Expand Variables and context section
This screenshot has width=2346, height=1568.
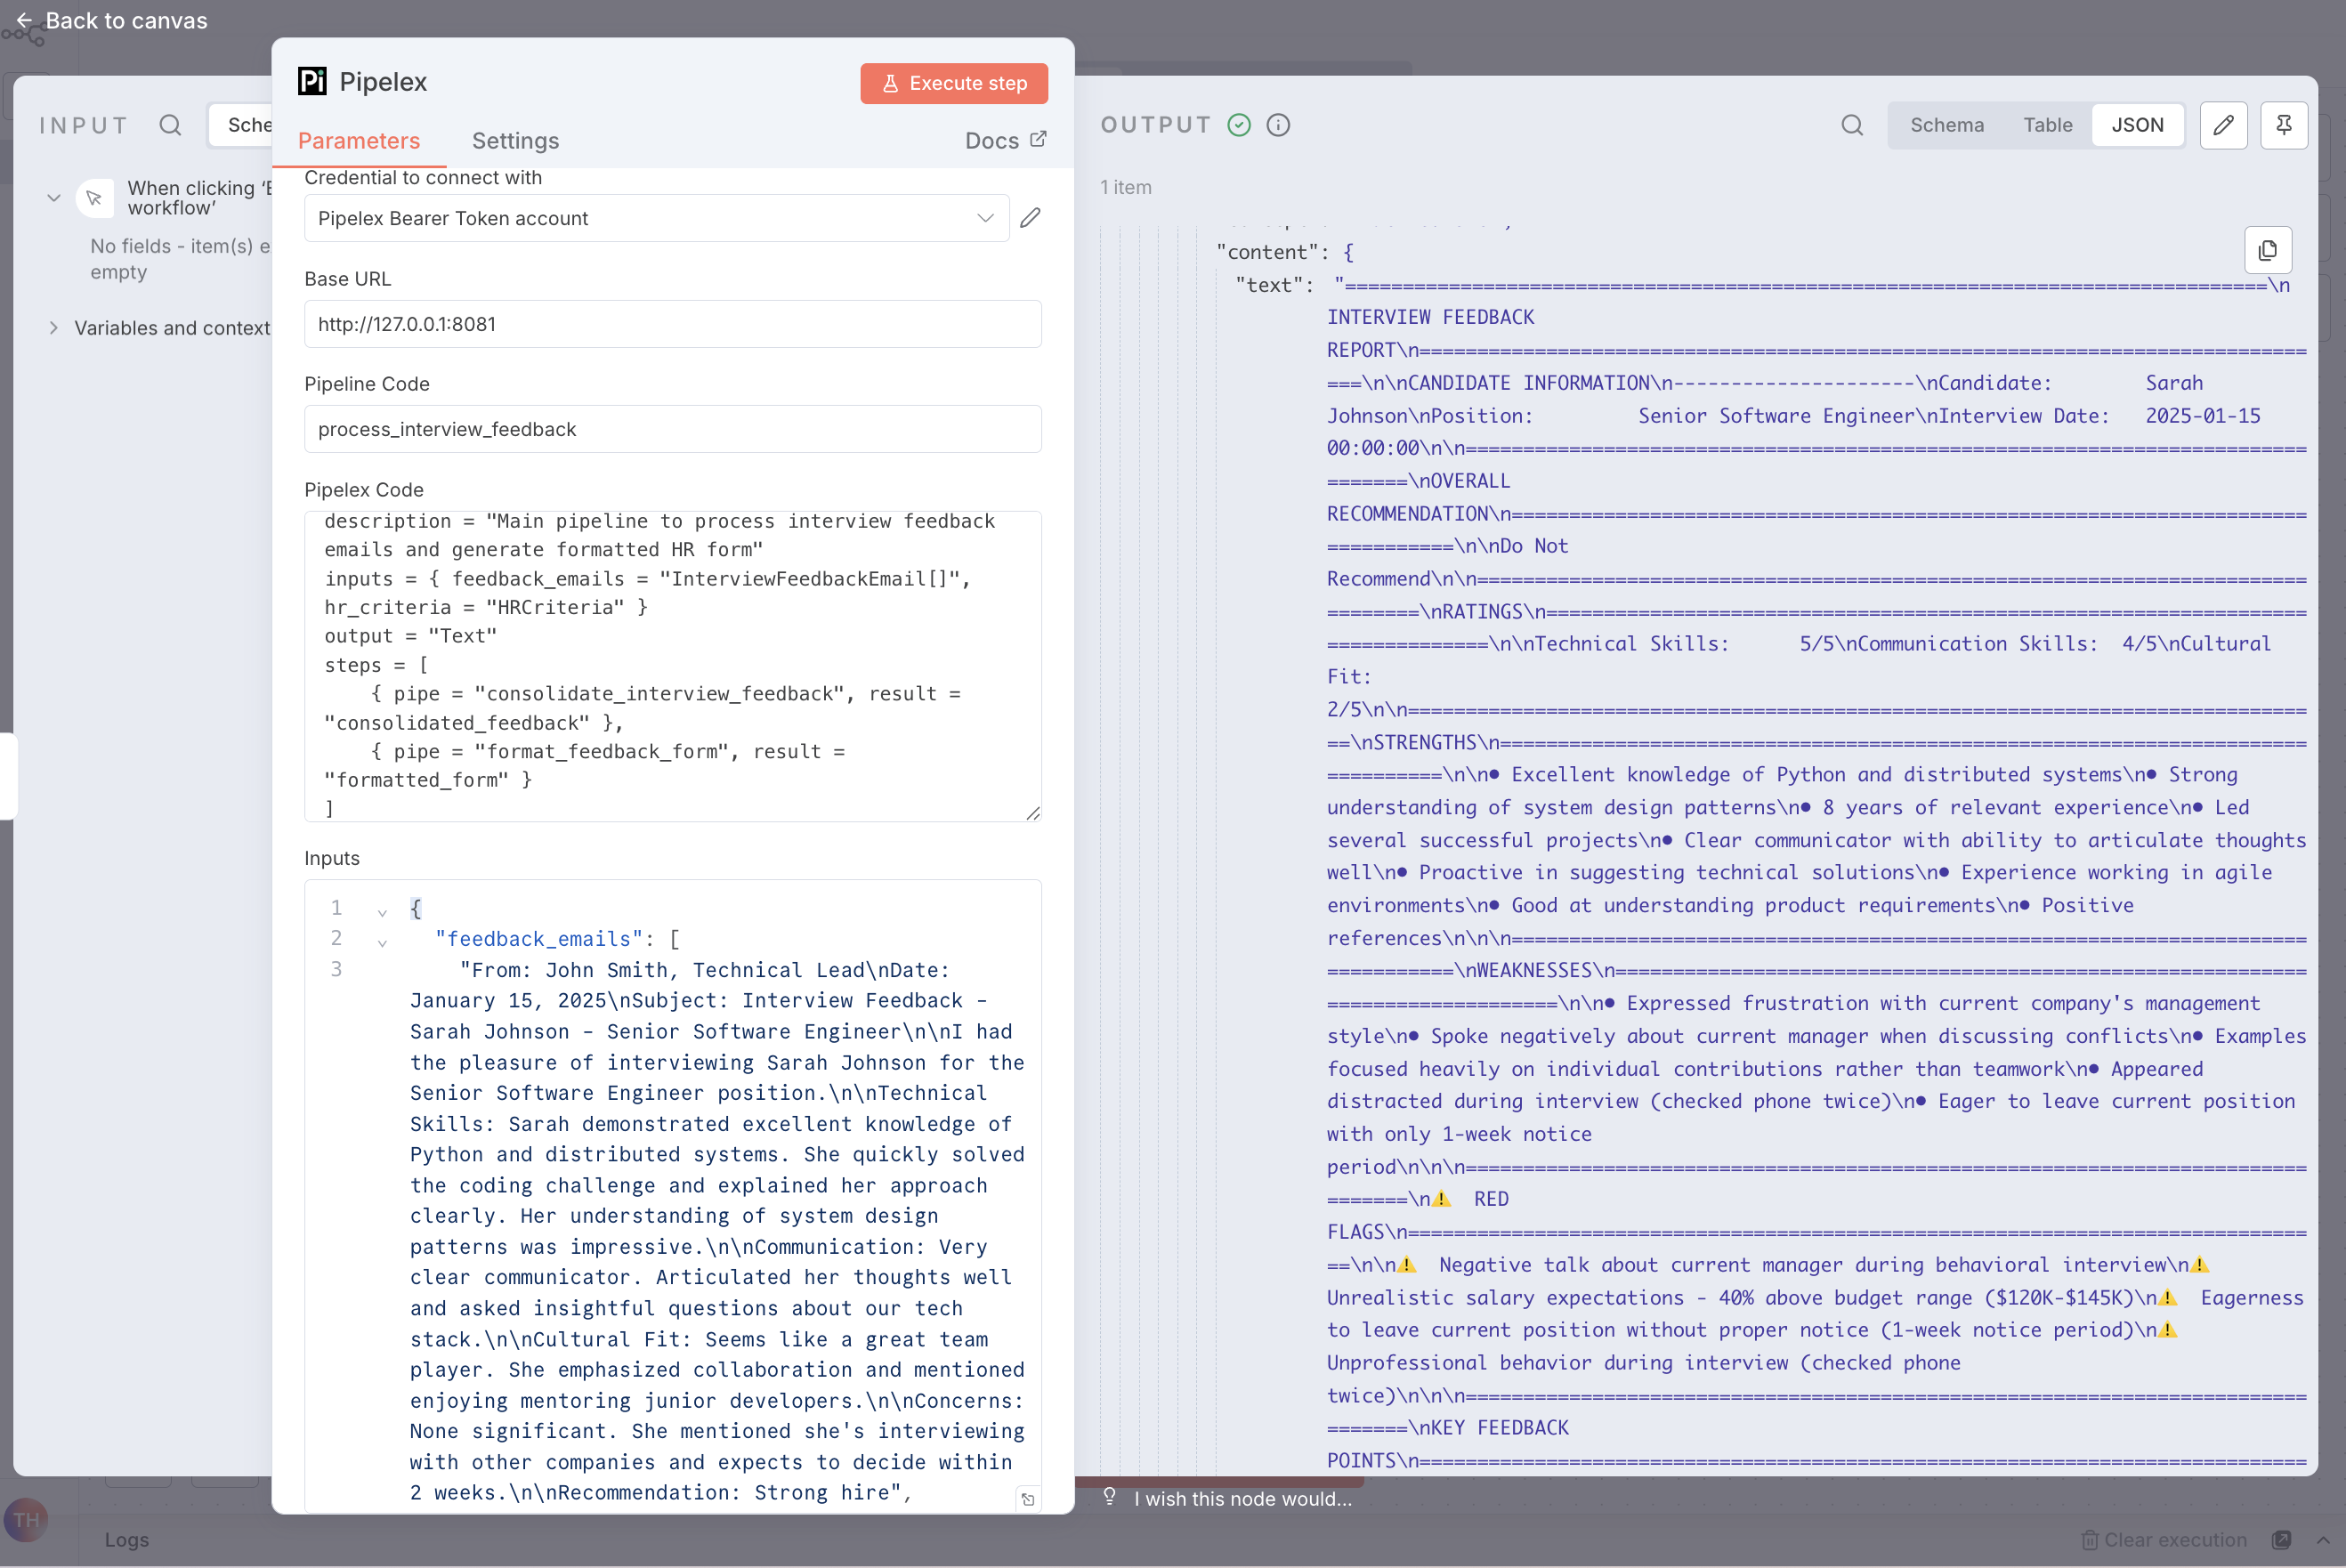pos(54,328)
